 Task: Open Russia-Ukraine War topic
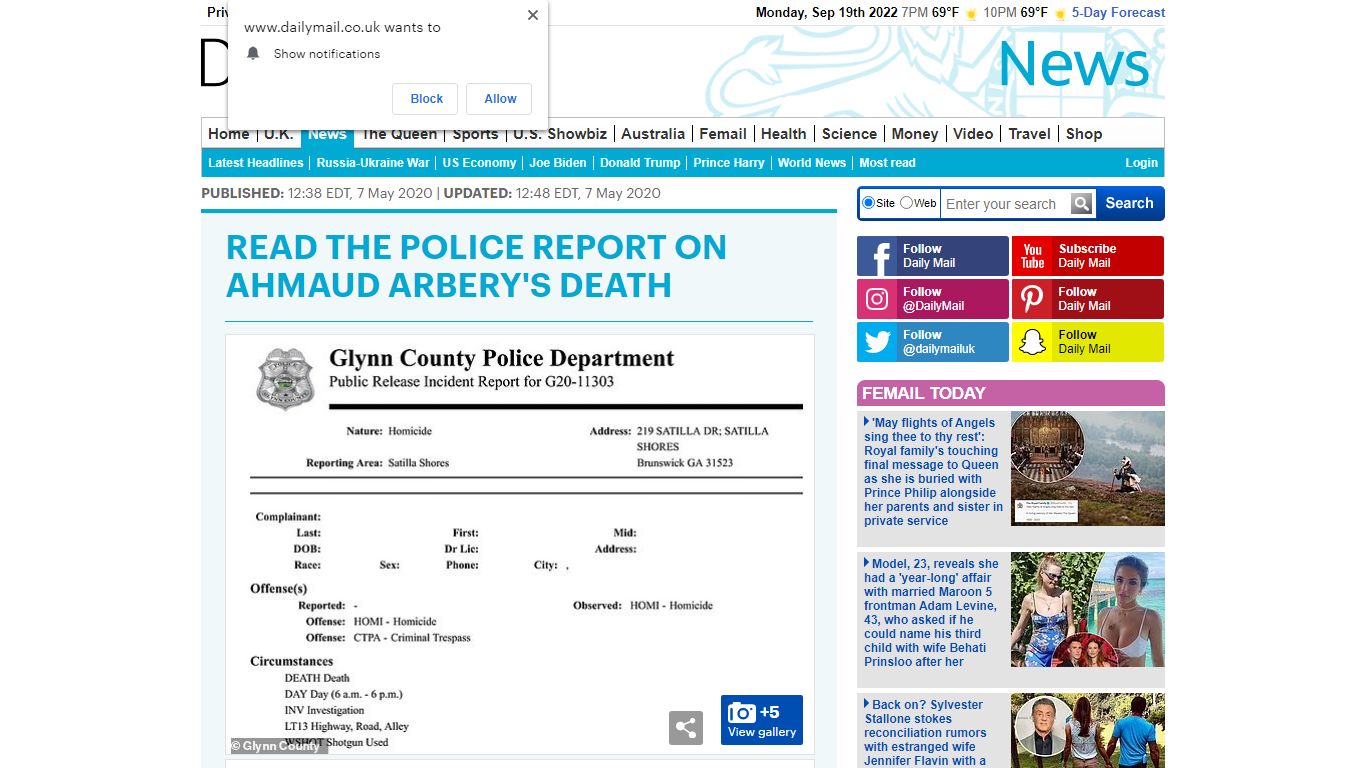point(373,163)
